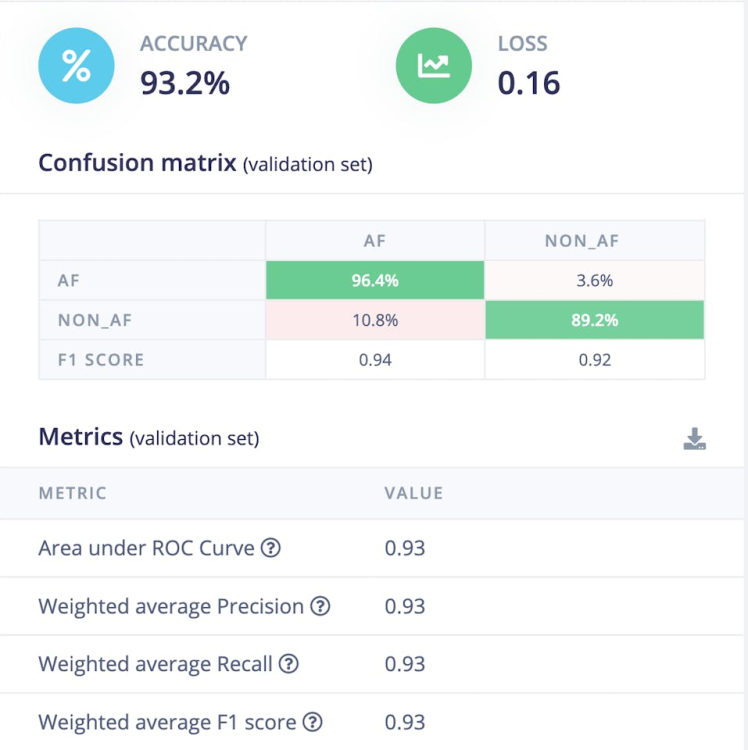Open help for Weighted average Precision

coord(320,606)
